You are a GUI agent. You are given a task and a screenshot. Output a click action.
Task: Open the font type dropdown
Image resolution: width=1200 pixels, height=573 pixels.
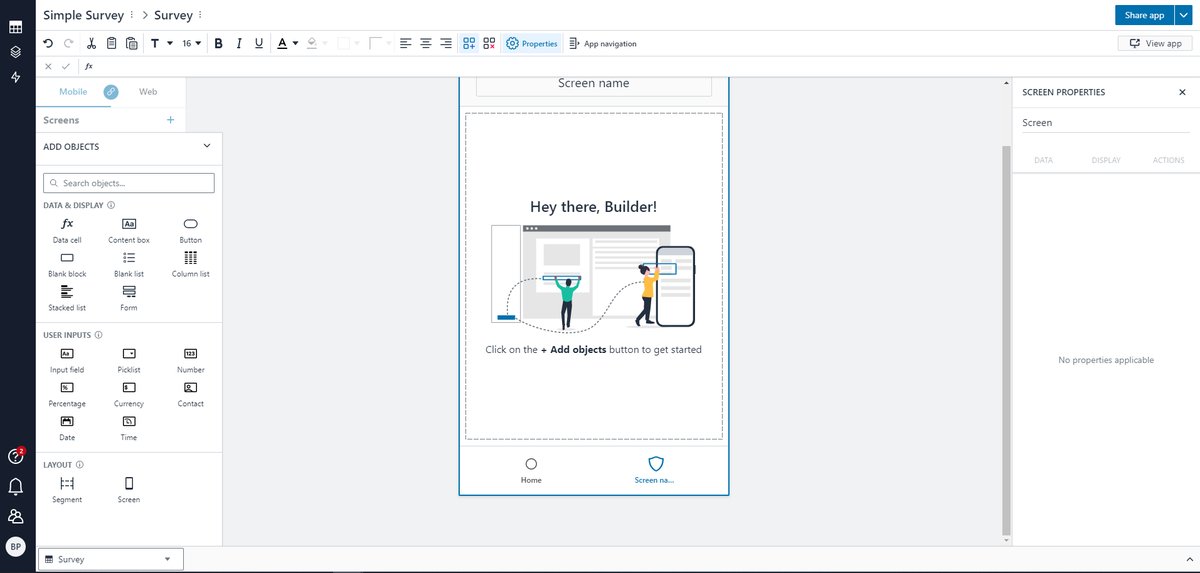[160, 43]
